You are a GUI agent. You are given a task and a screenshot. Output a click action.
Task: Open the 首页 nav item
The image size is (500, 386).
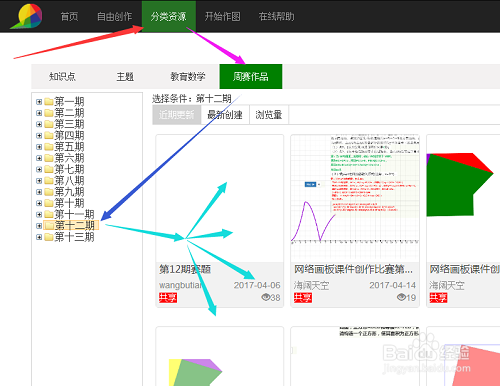click(69, 16)
